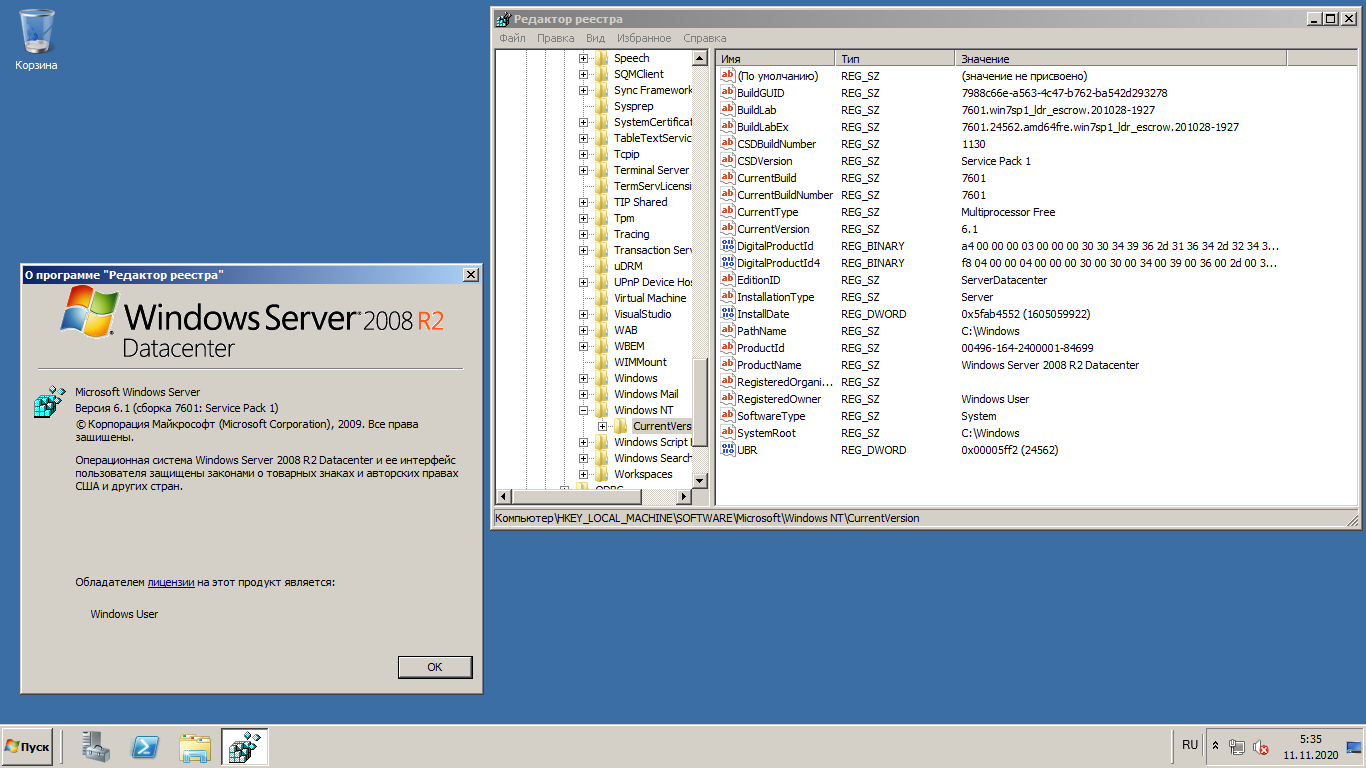Select the Virtual Machine tree item

tap(650, 298)
